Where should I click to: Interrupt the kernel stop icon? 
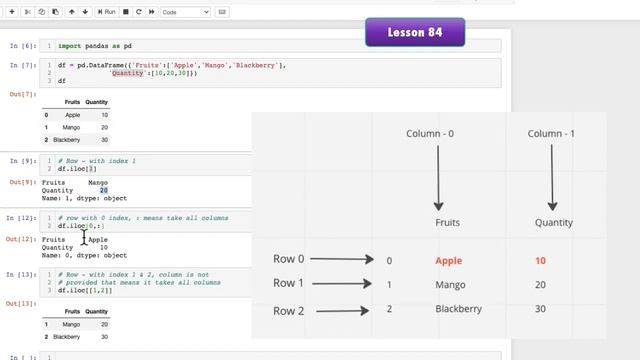click(x=126, y=12)
